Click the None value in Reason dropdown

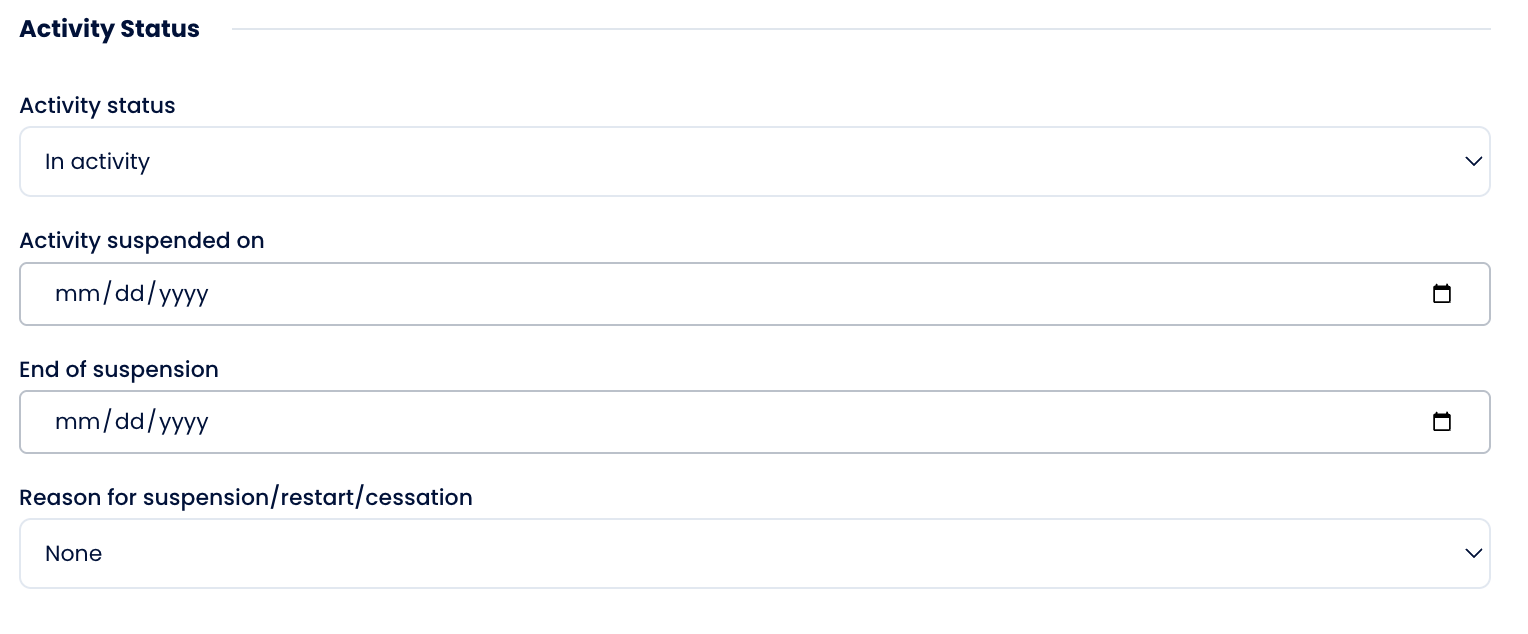[x=73, y=554]
